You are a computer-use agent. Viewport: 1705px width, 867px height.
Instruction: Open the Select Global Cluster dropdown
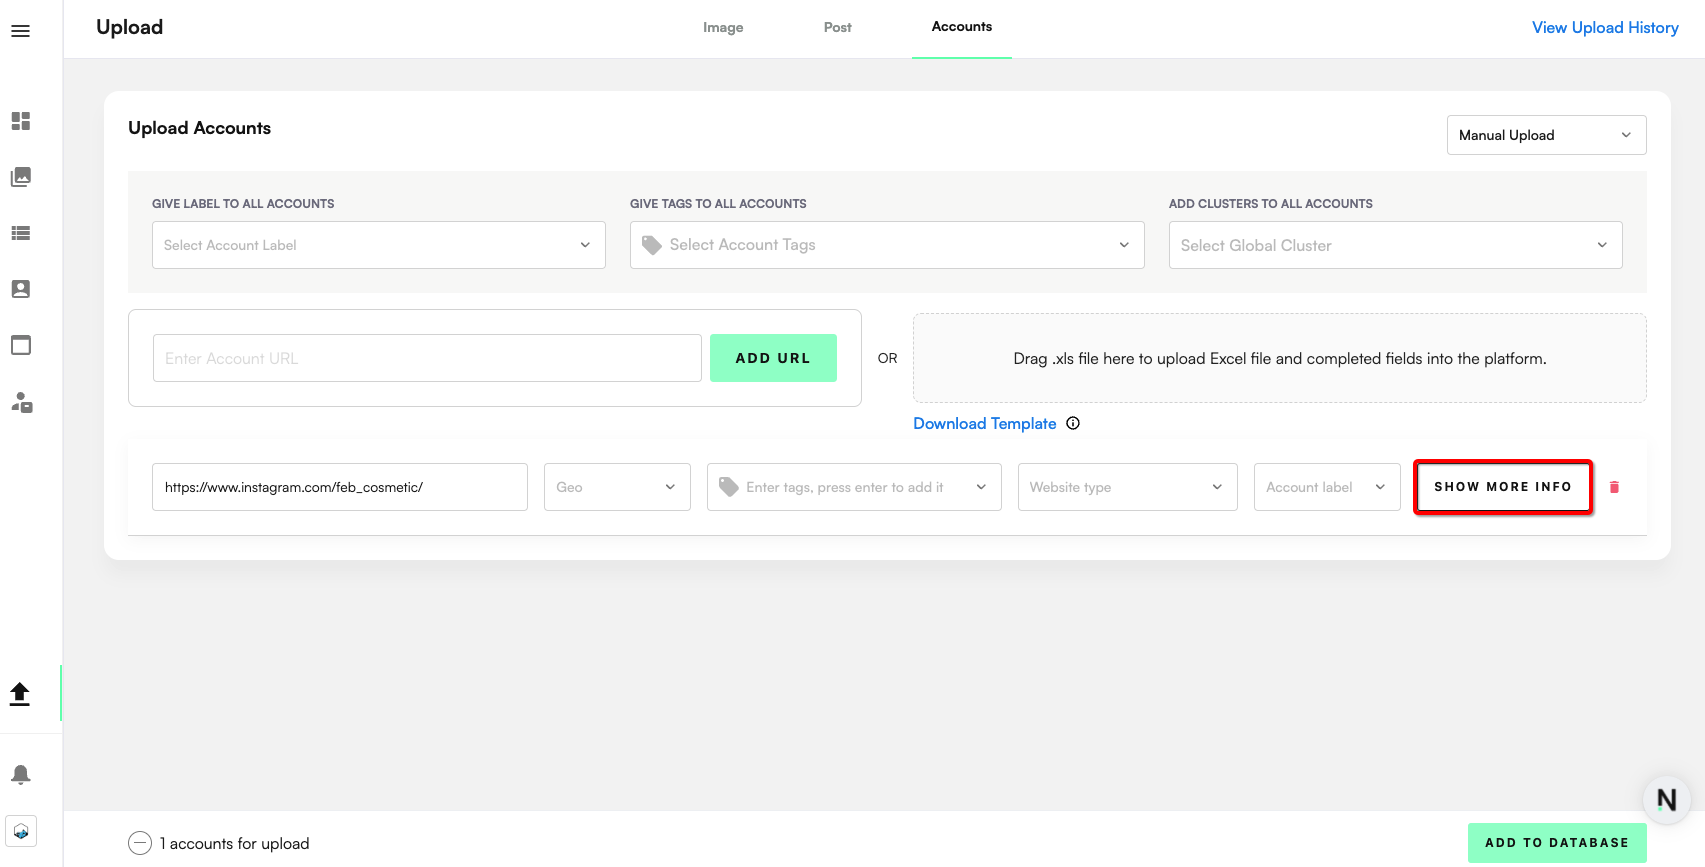[1394, 245]
